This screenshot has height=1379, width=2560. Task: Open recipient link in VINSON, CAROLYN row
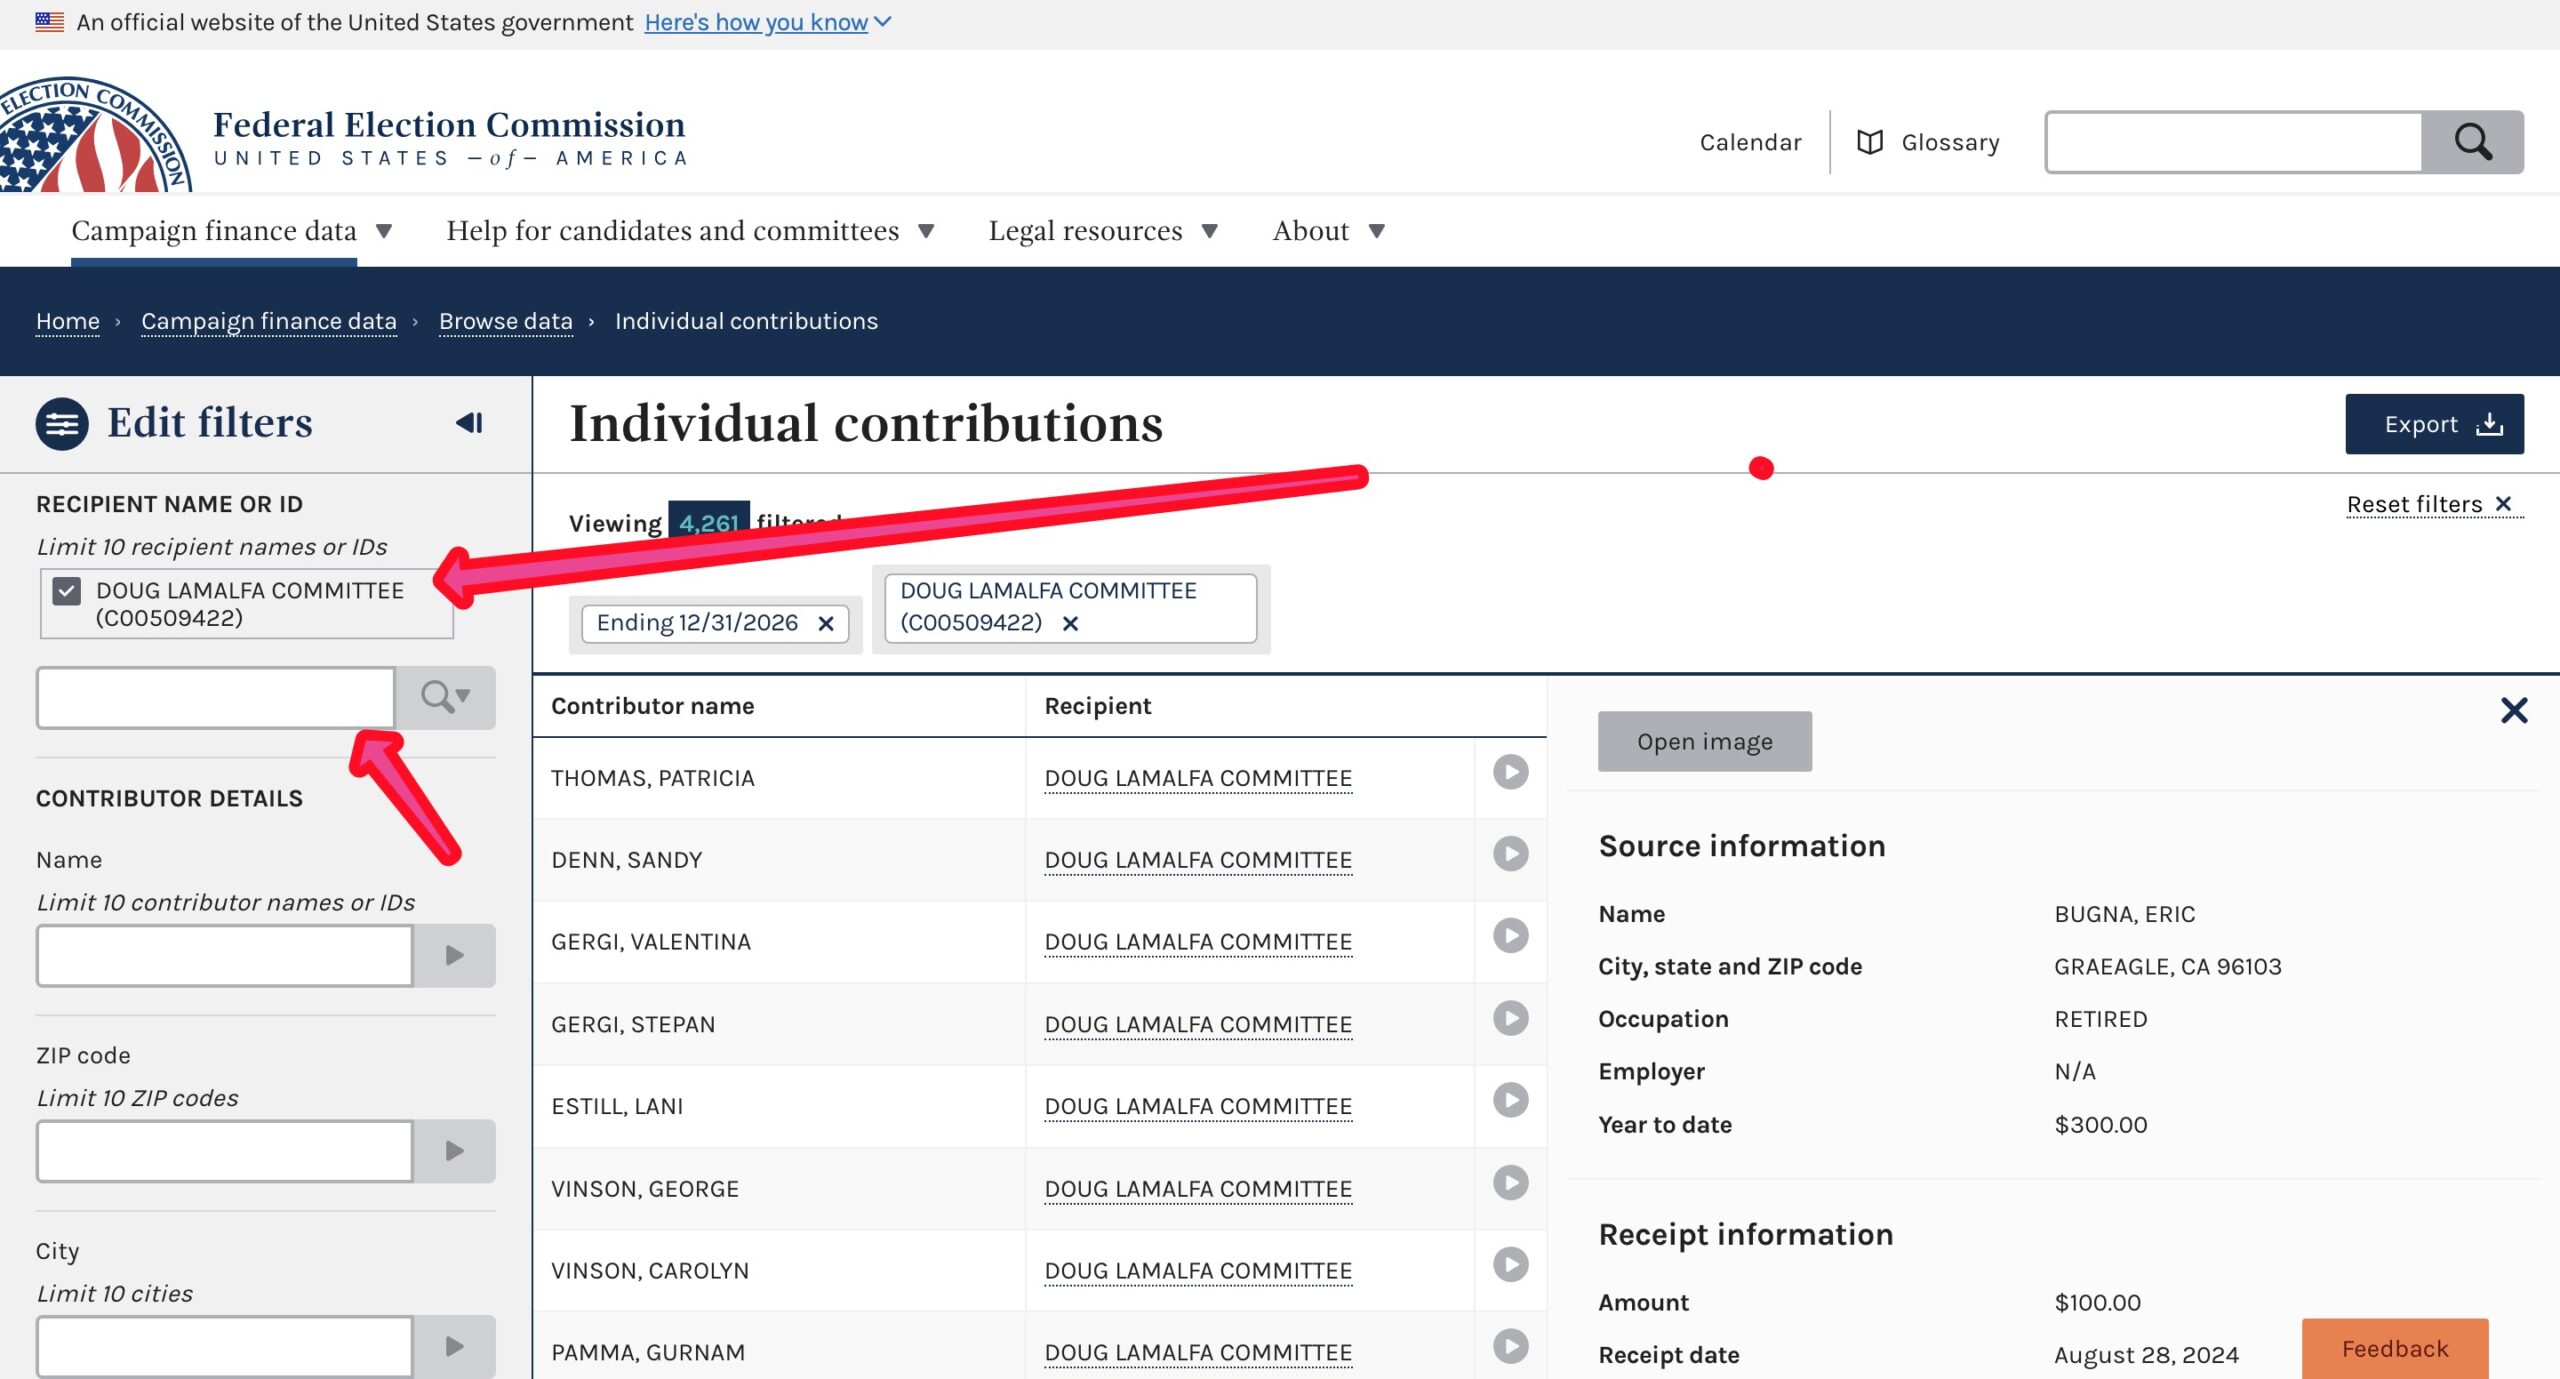click(x=1198, y=1271)
